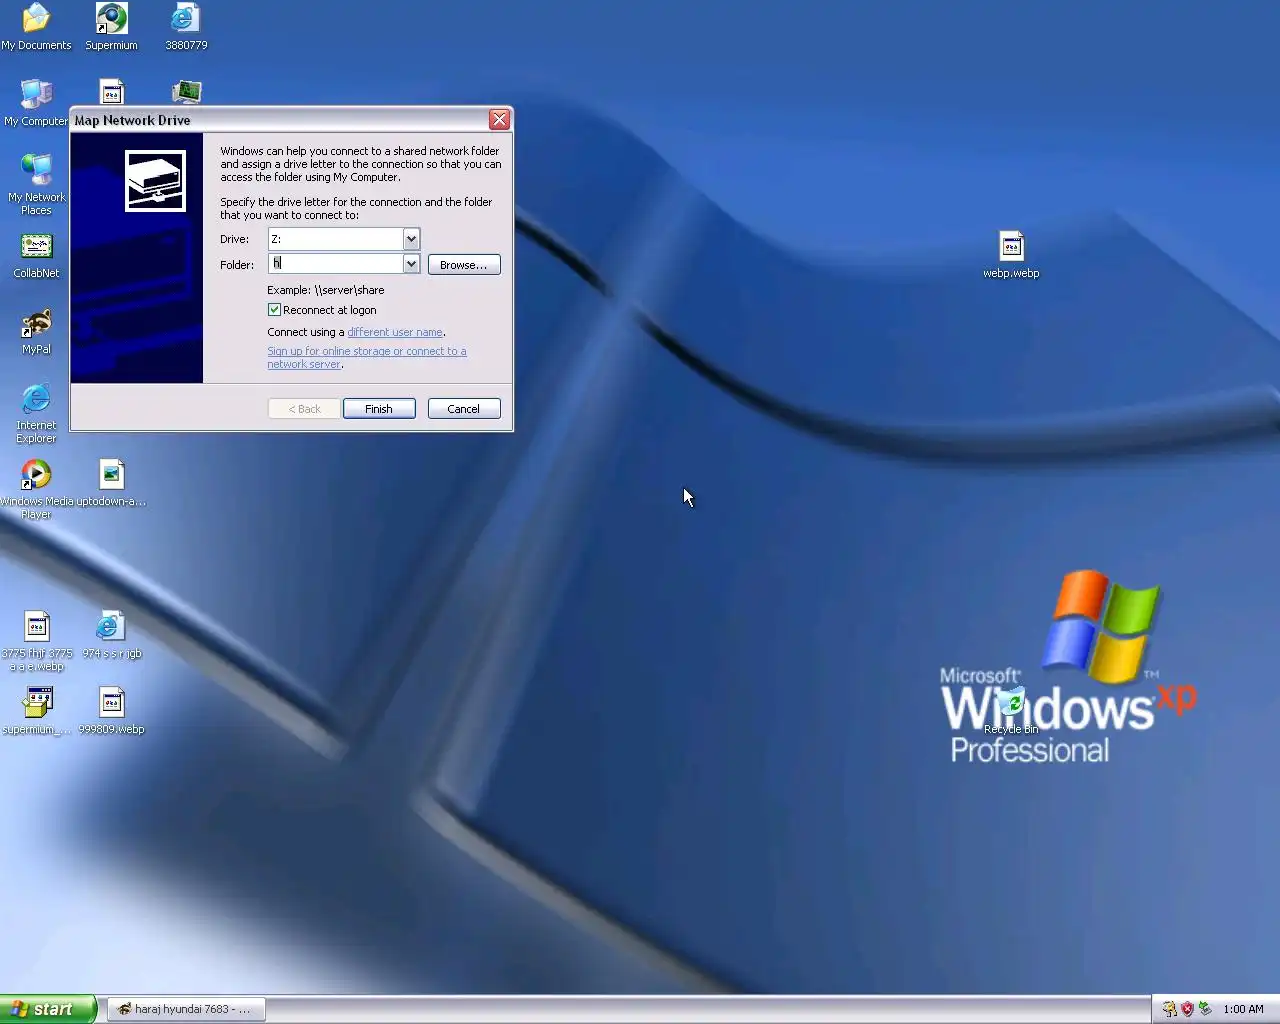The width and height of the screenshot is (1280, 1024).
Task: Open My Network Places icon
Action: pyautogui.click(x=36, y=183)
